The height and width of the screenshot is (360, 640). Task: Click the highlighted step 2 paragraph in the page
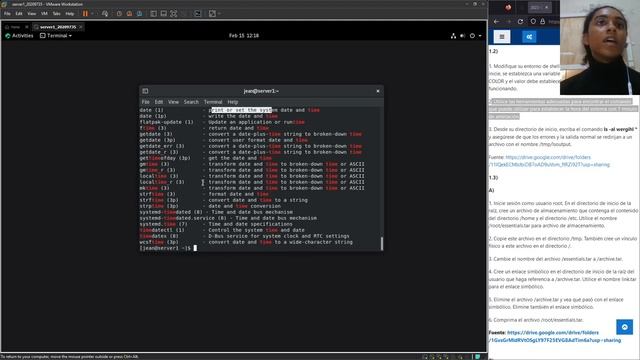pos(563,109)
